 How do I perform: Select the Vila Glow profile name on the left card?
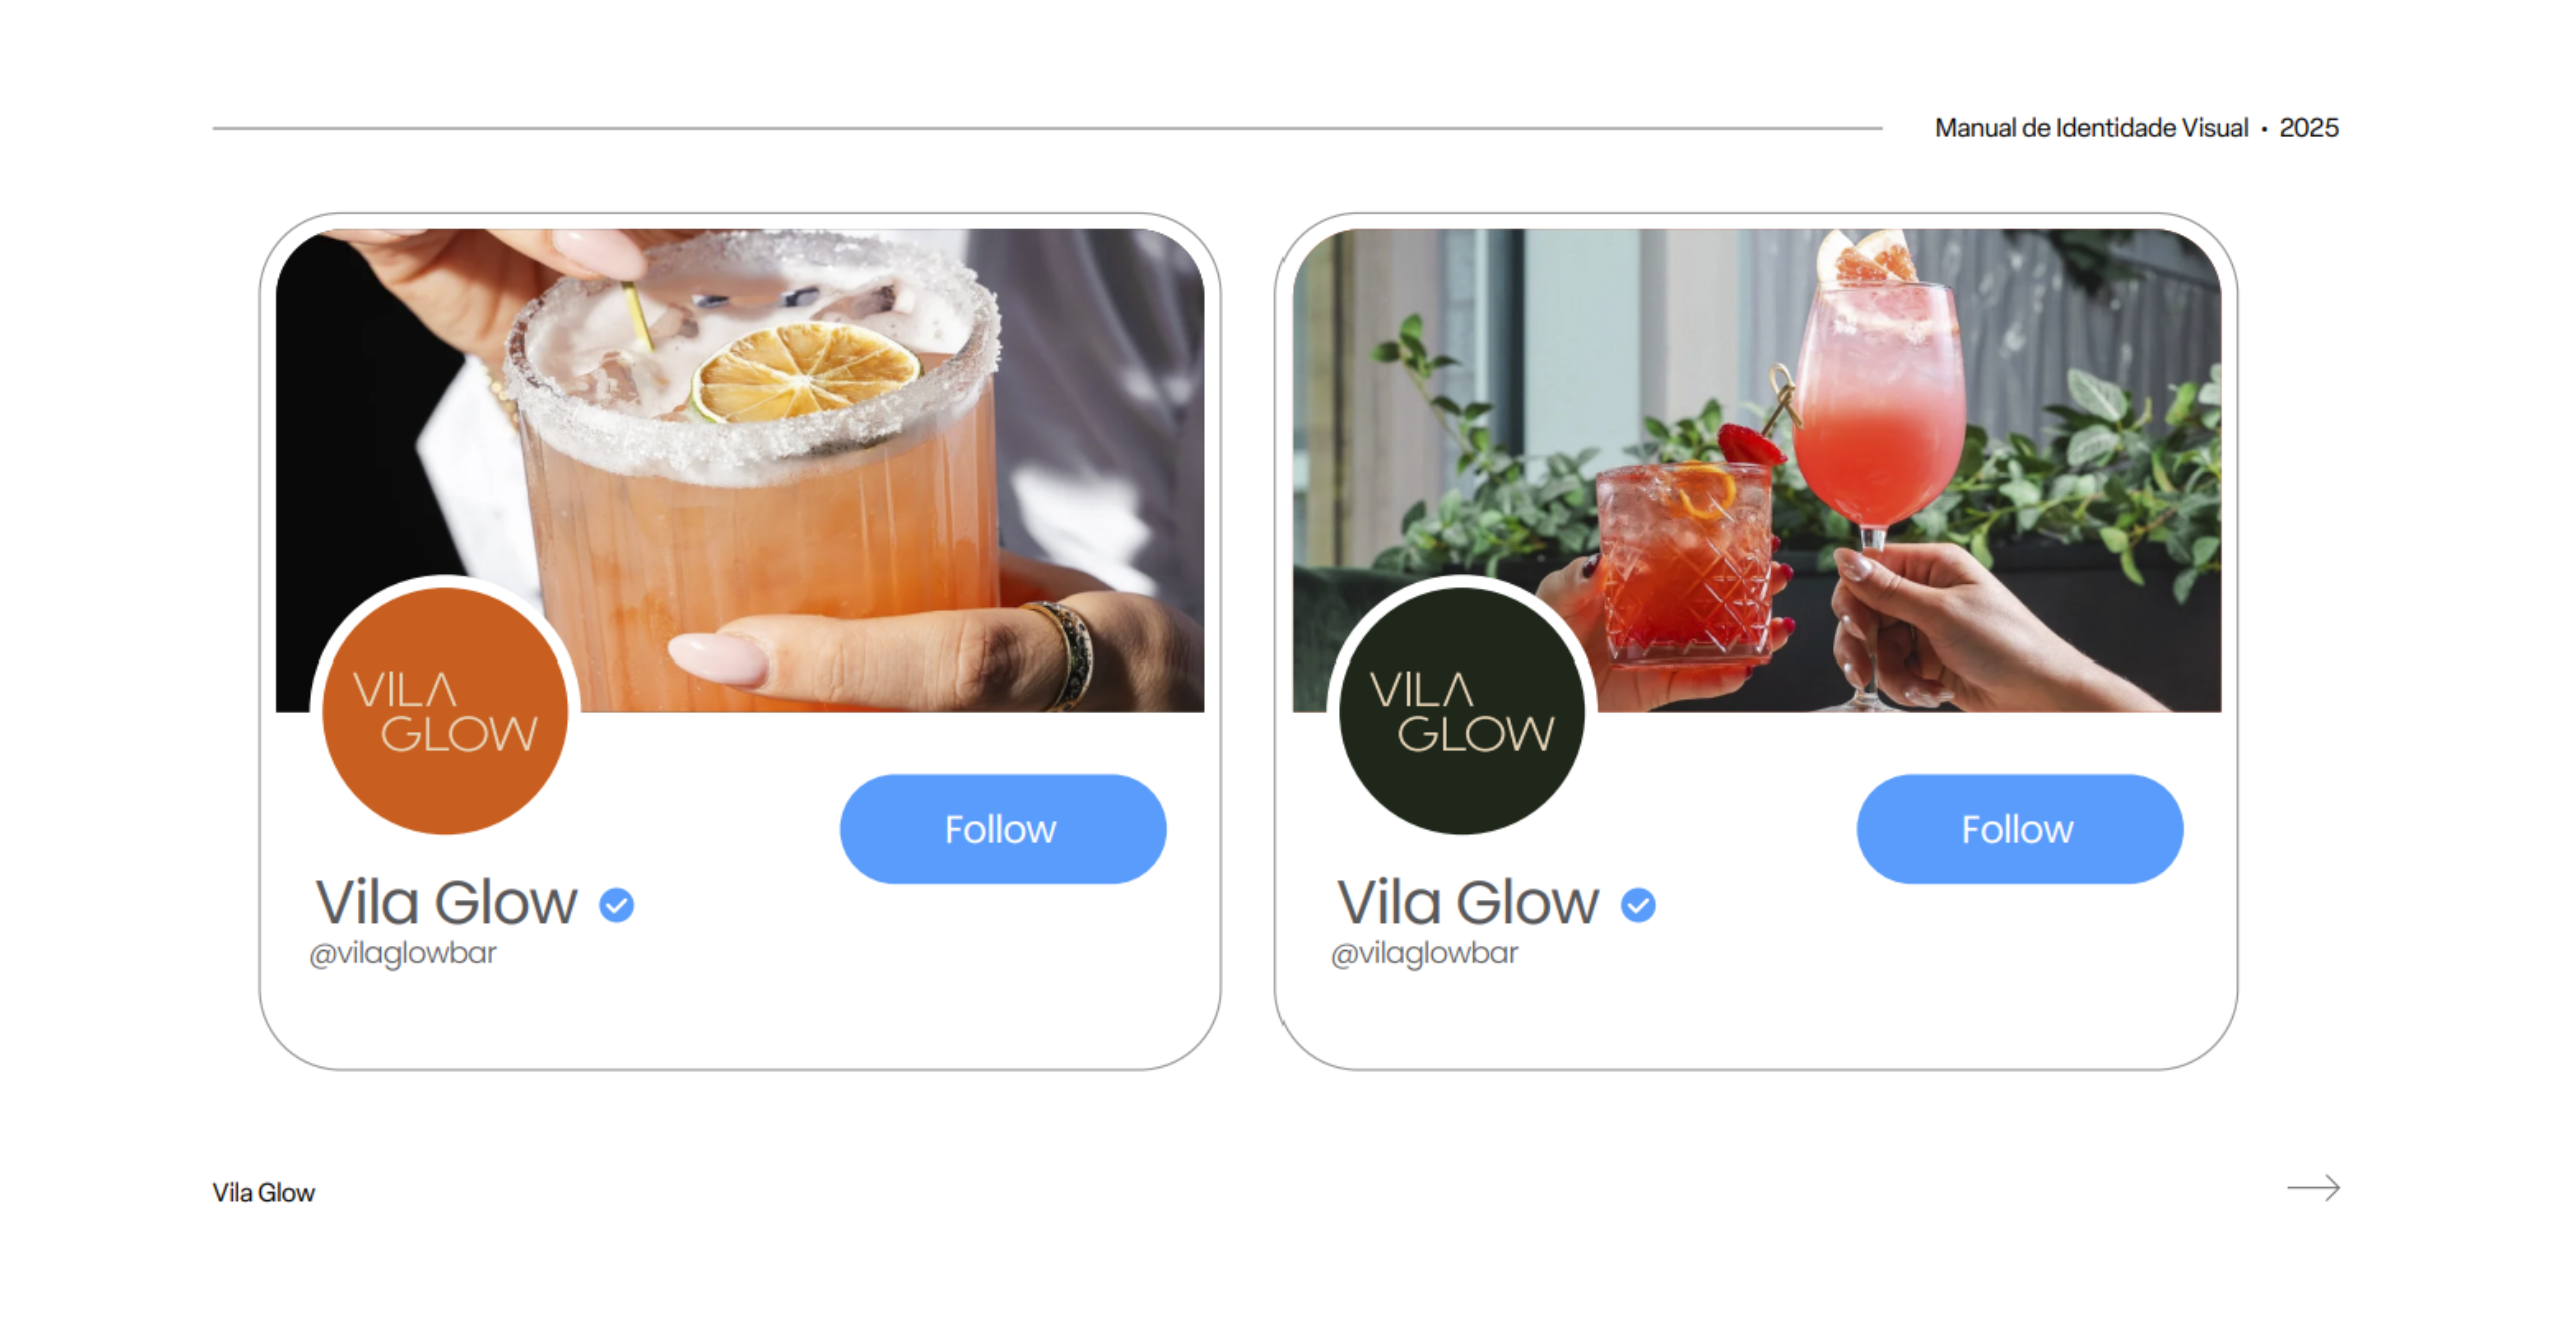tap(446, 902)
